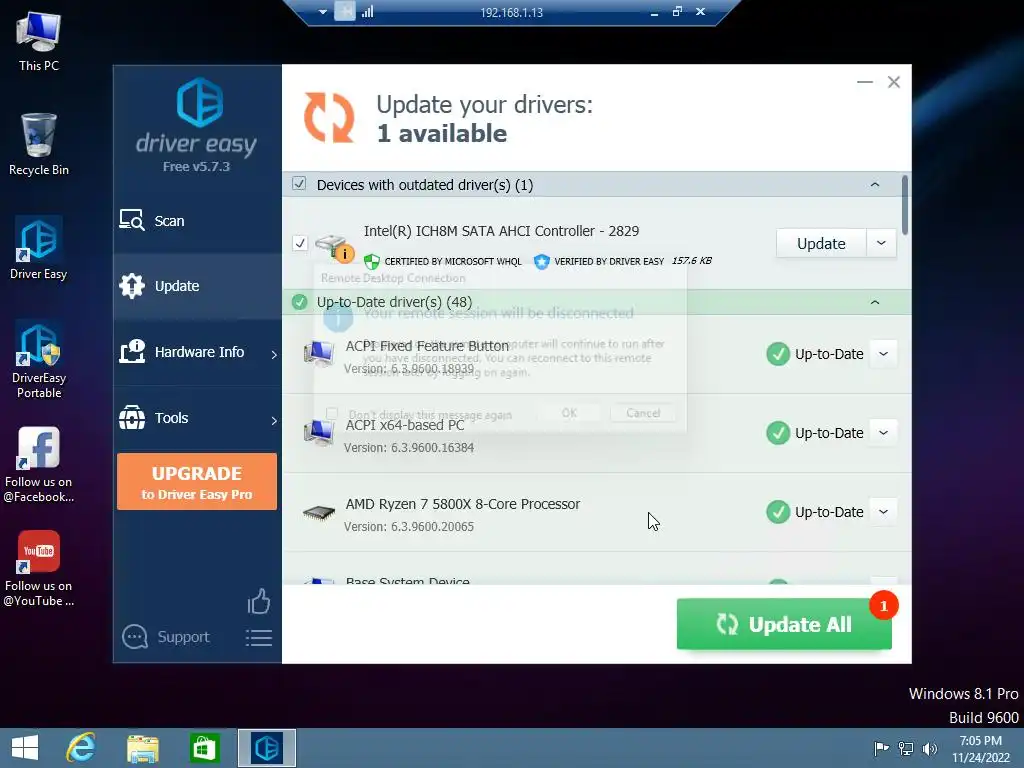Open File Explorer from taskbar
This screenshot has width=1024, height=768.
click(x=142, y=748)
